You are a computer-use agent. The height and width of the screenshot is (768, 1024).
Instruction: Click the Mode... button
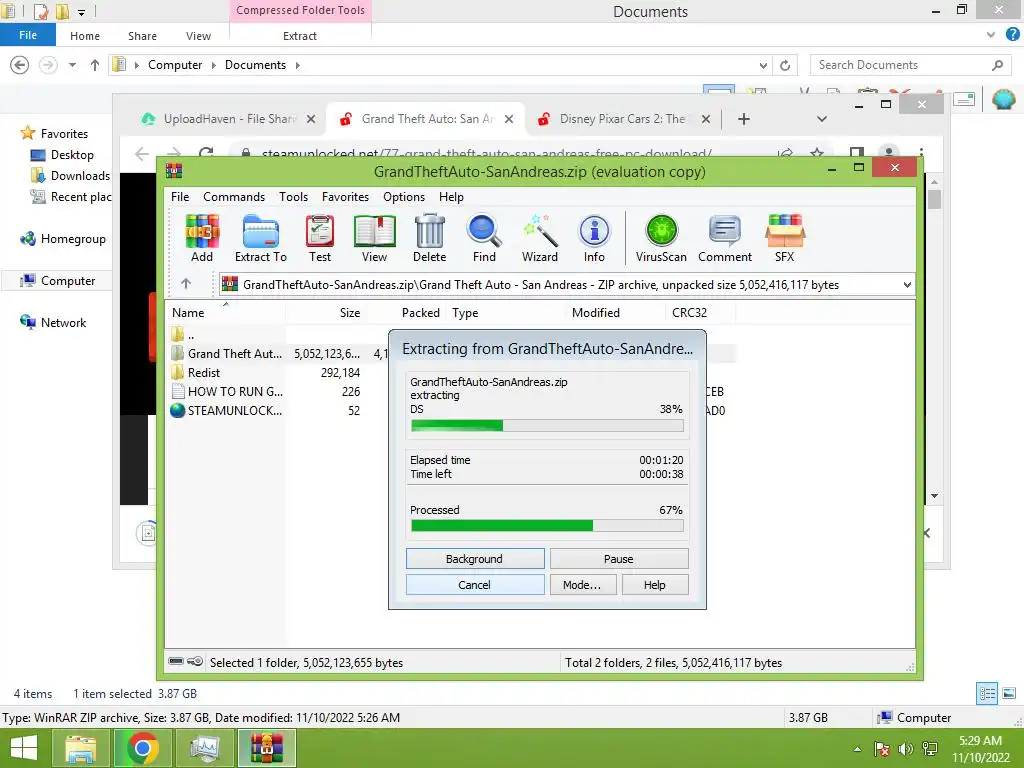(x=582, y=585)
